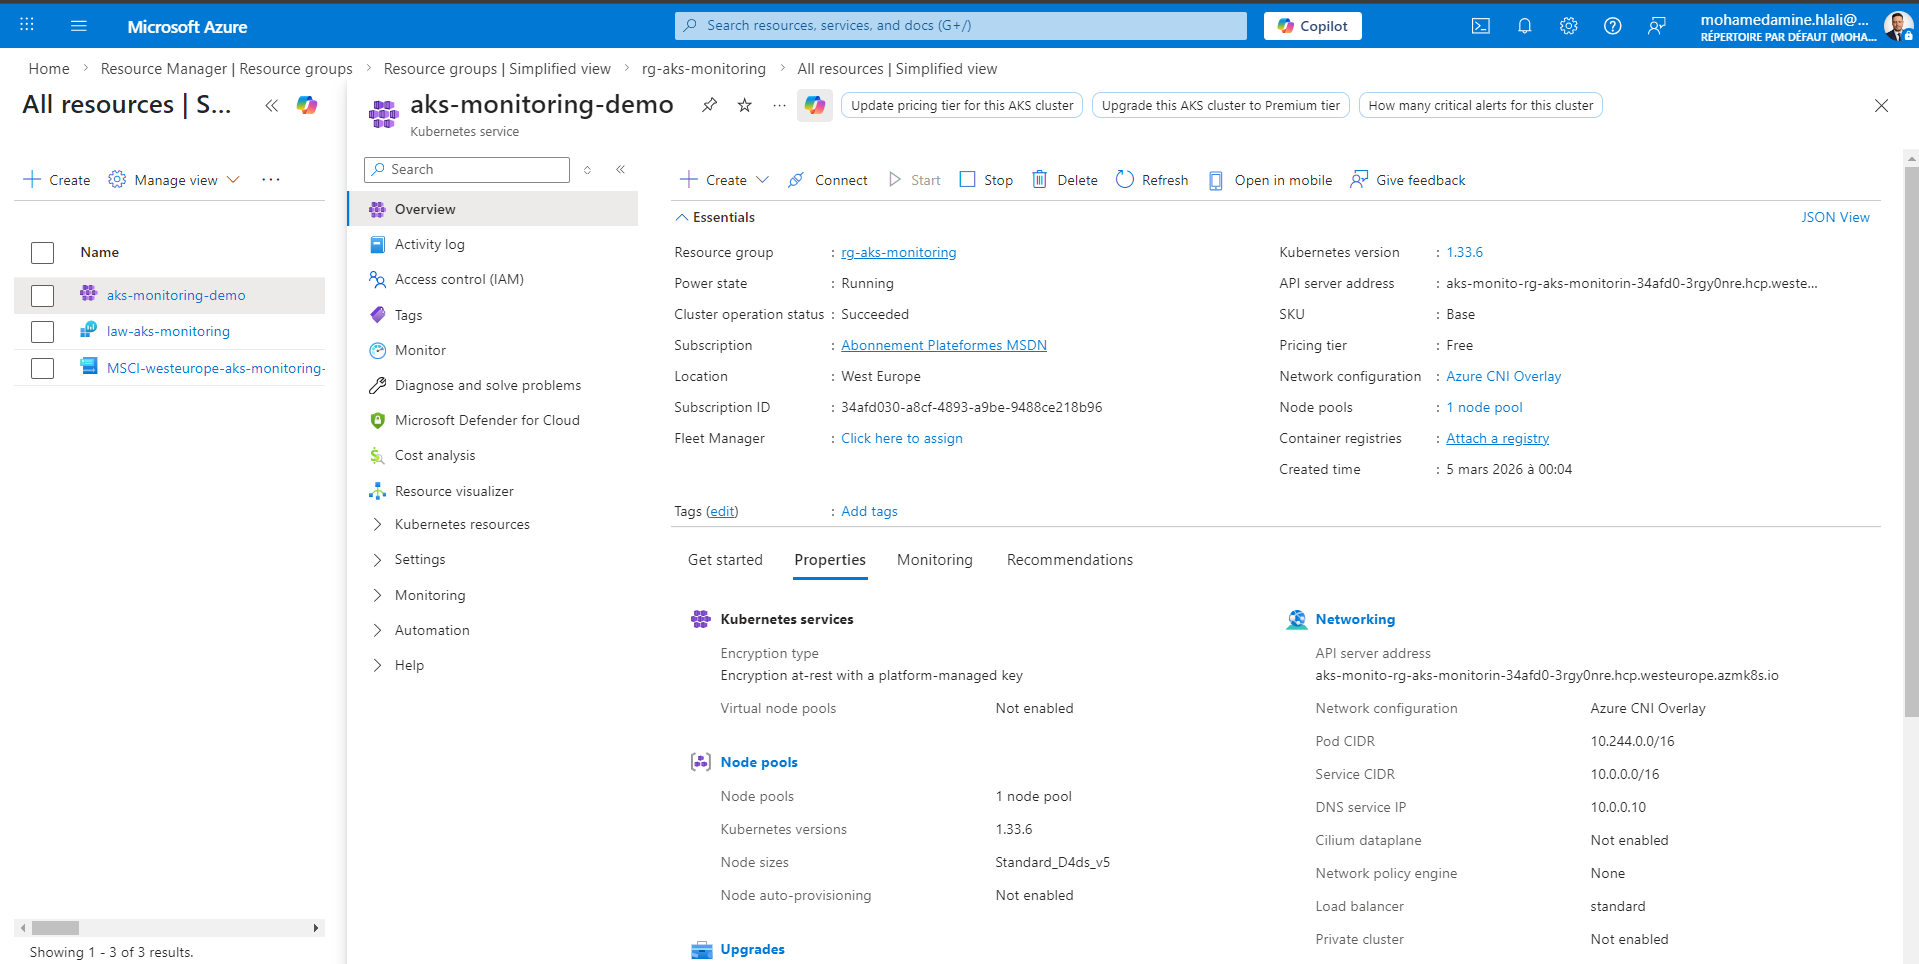
Task: Collapse the Essentials section
Action: pyautogui.click(x=714, y=216)
